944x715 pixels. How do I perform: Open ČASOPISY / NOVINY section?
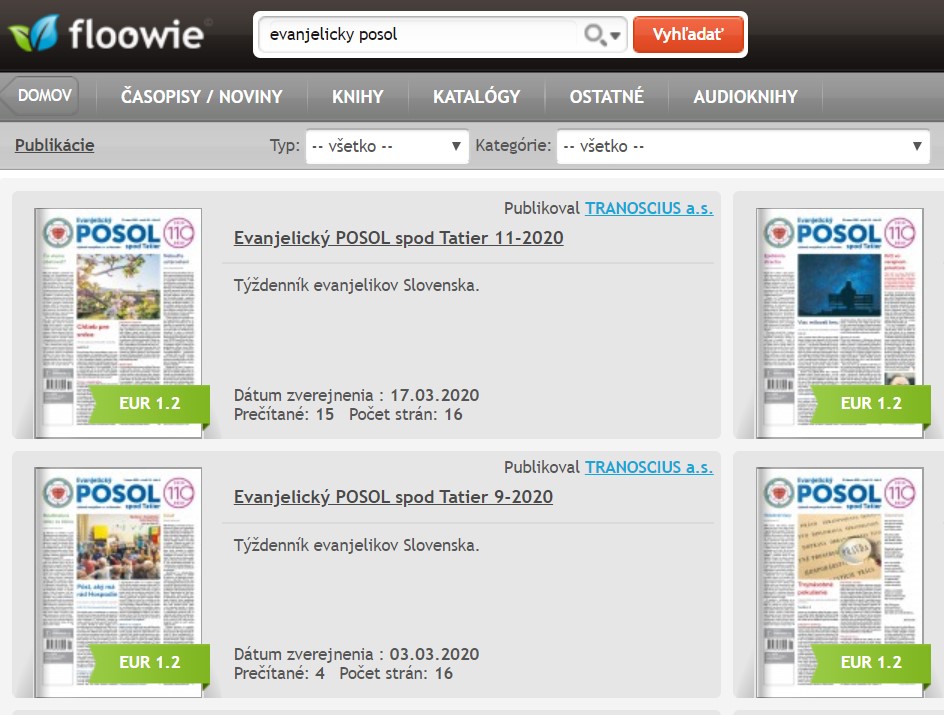tap(202, 96)
